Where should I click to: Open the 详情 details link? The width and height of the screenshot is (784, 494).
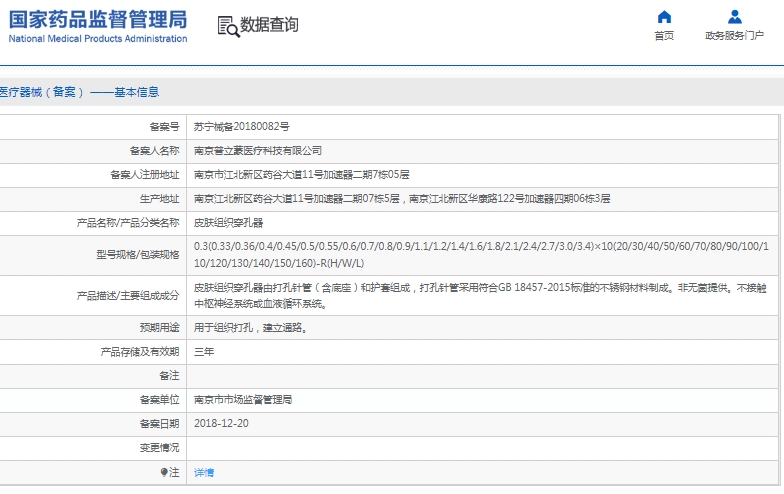tap(204, 472)
